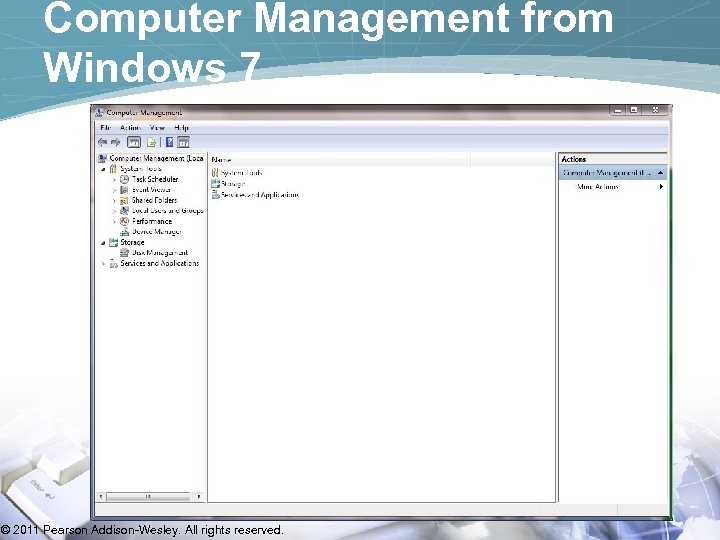
Task: Click the Name column header
Action: coord(339,159)
